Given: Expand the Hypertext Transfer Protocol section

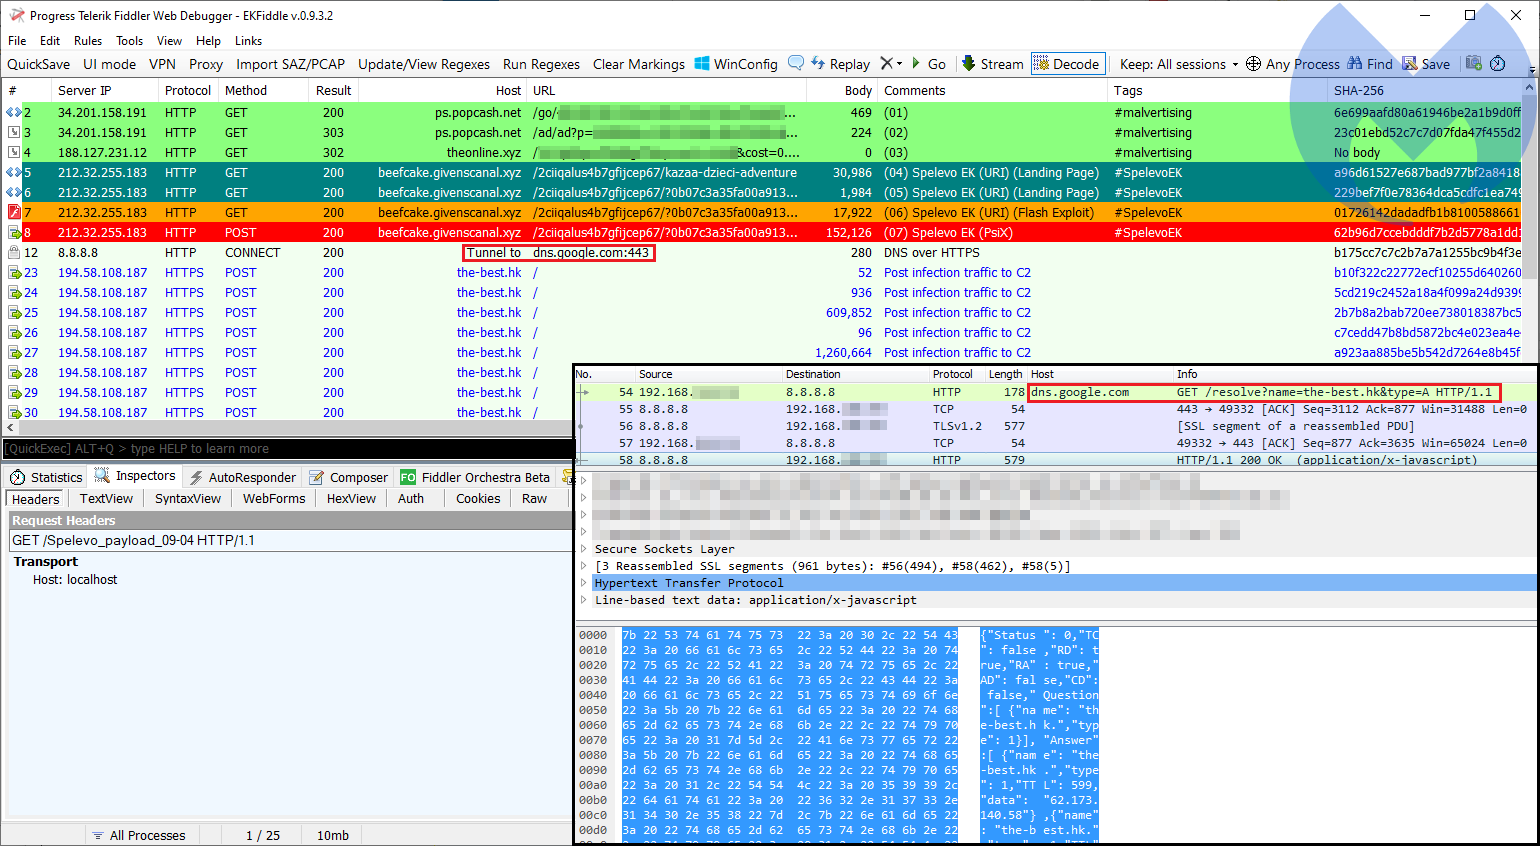Looking at the screenshot, I should click(584, 583).
